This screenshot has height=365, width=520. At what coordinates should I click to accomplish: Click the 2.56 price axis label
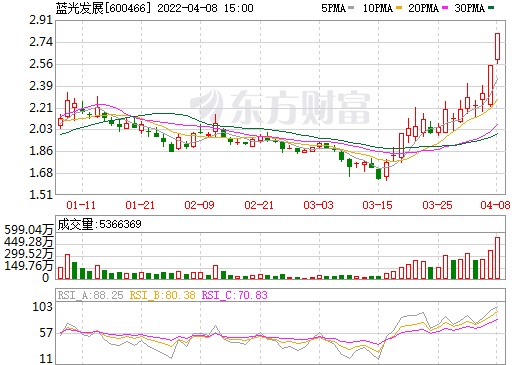41,64
